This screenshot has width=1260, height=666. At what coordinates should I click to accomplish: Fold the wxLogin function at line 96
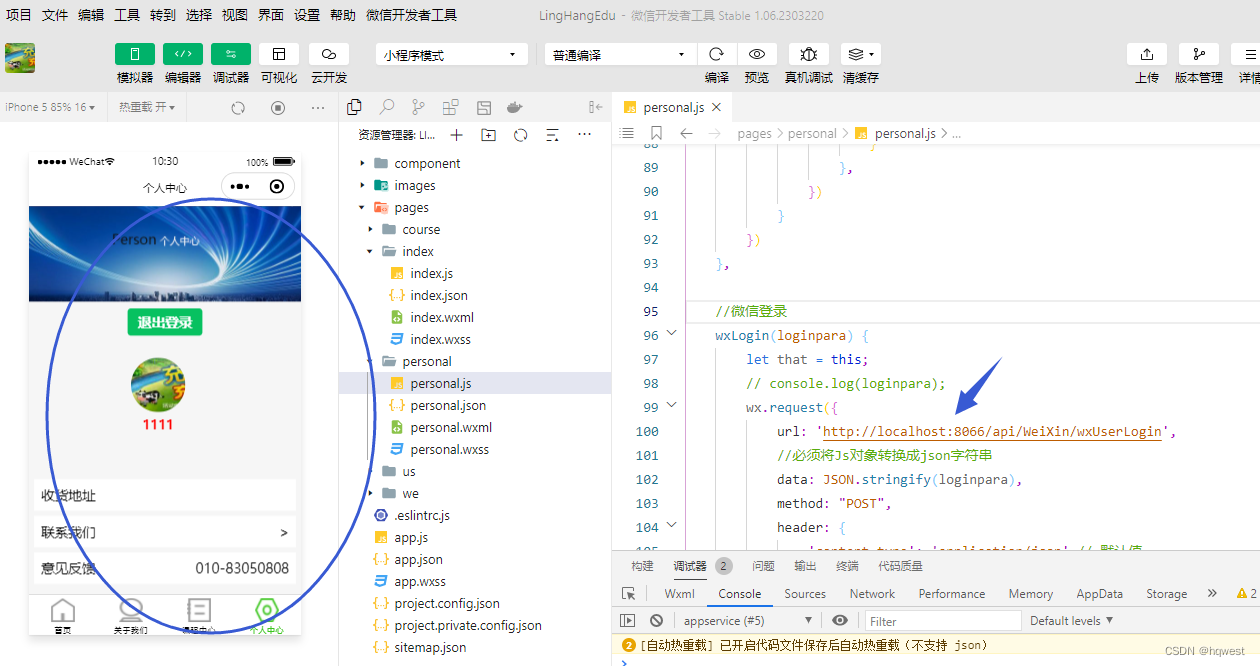point(671,335)
